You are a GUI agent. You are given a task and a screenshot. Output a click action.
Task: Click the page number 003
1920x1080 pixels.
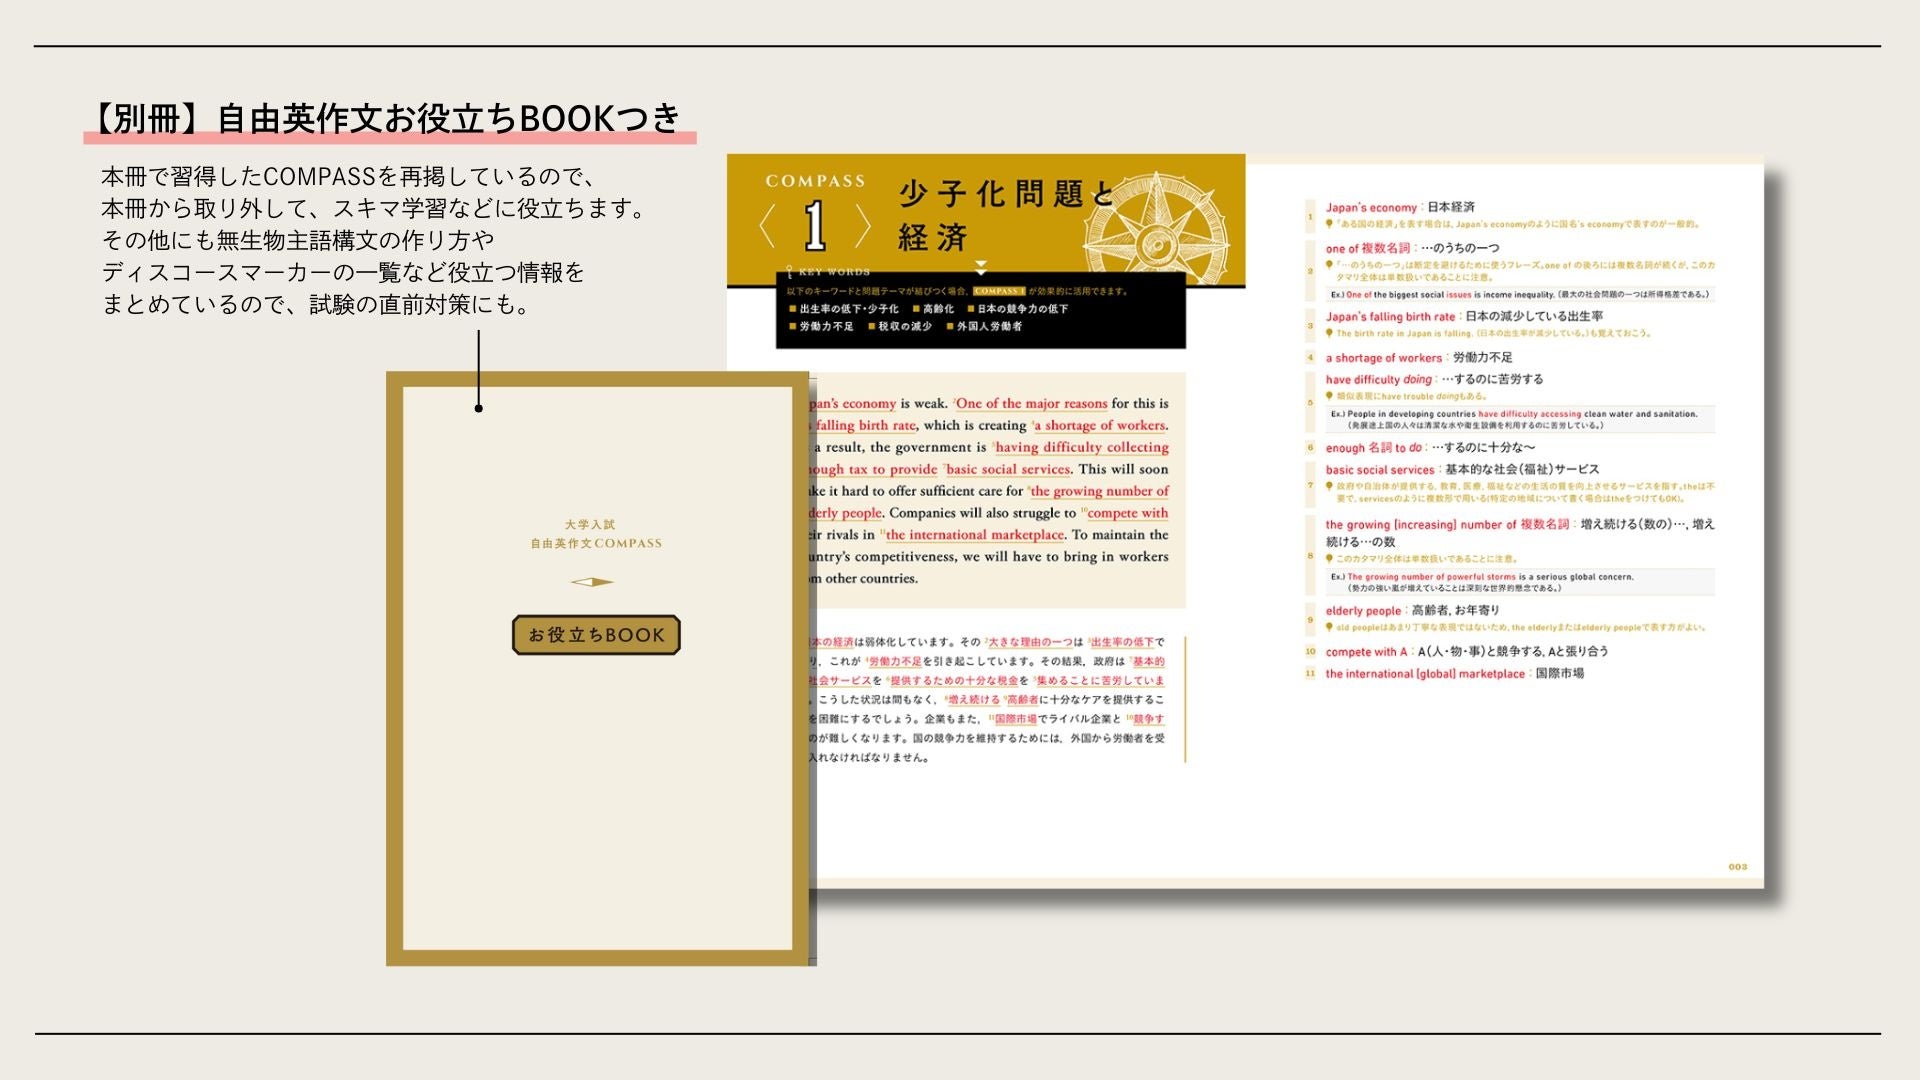[x=1738, y=867]
